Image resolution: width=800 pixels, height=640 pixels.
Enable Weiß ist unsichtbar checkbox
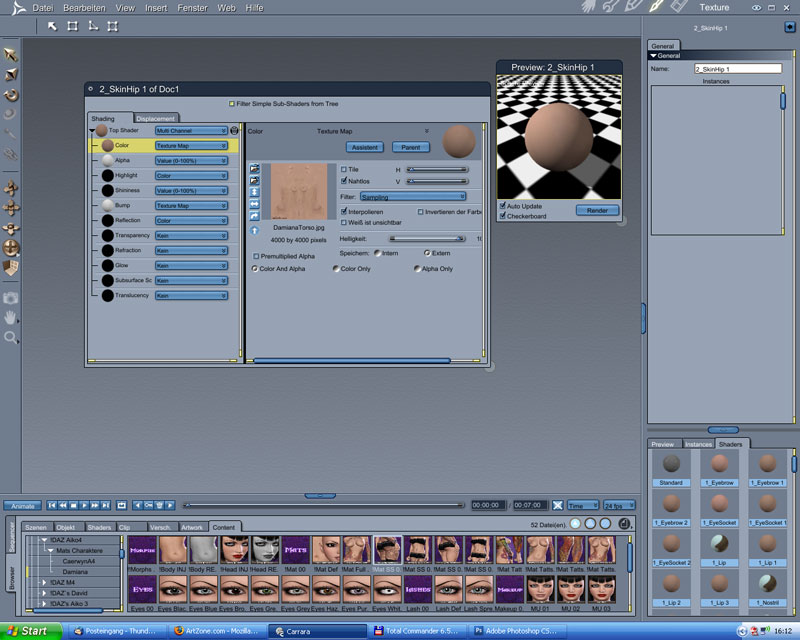(344, 223)
